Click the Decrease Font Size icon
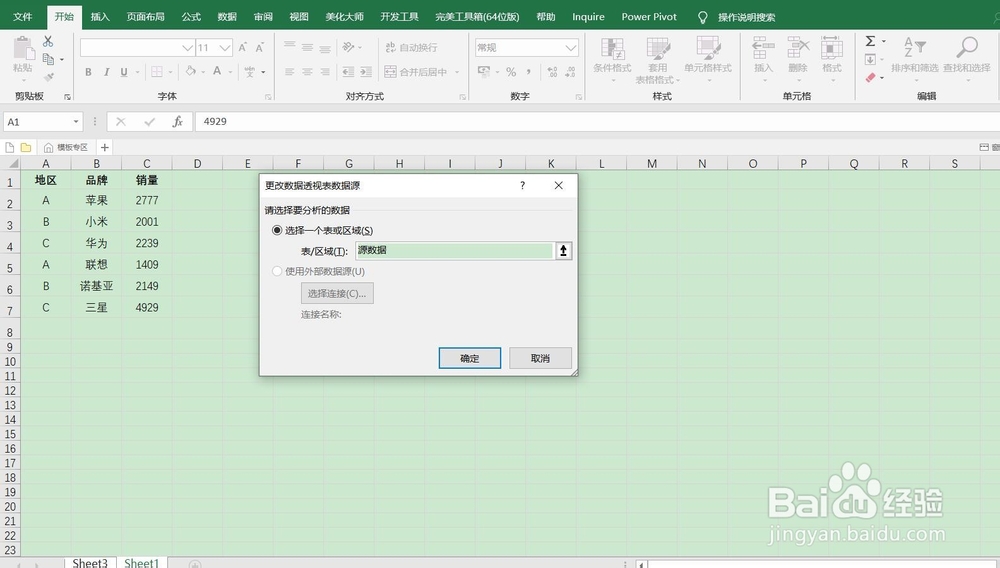The image size is (1000, 568). click(x=260, y=48)
